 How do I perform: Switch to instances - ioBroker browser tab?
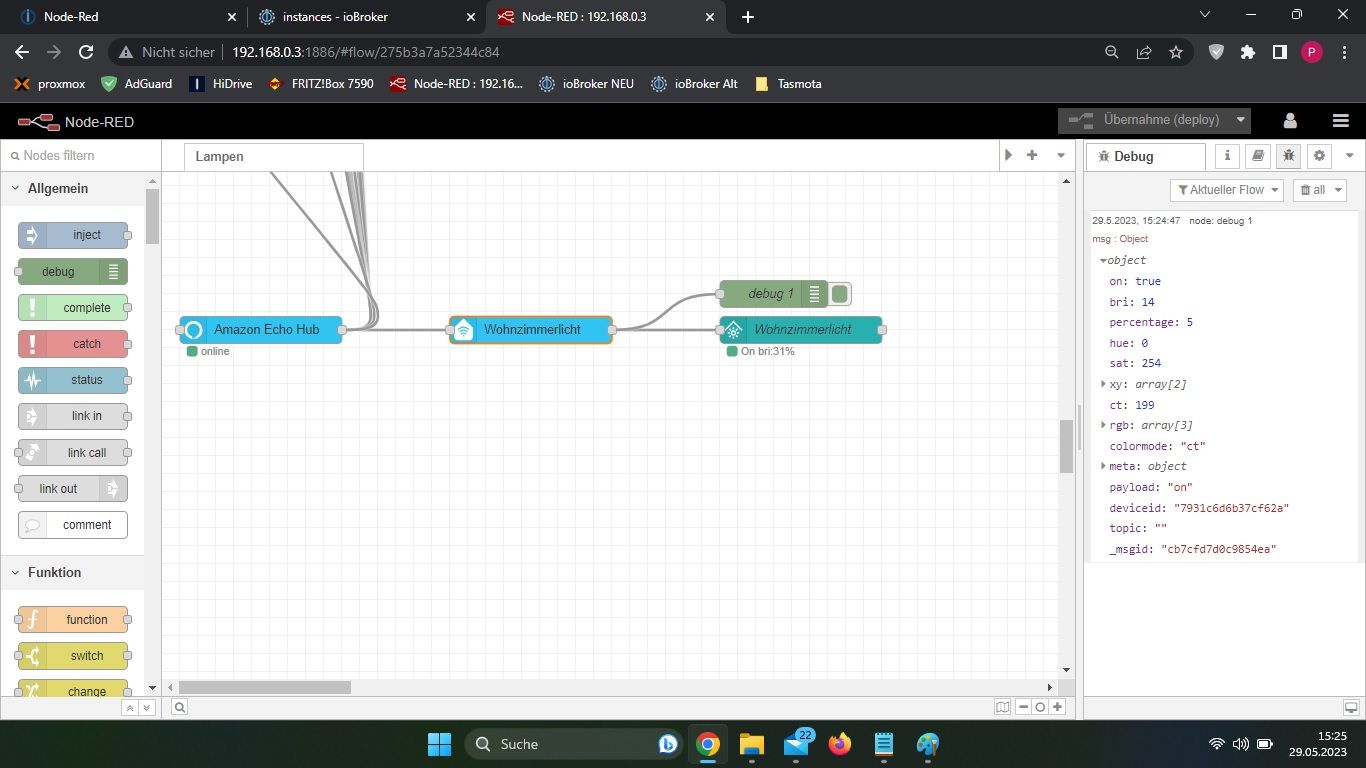click(366, 17)
